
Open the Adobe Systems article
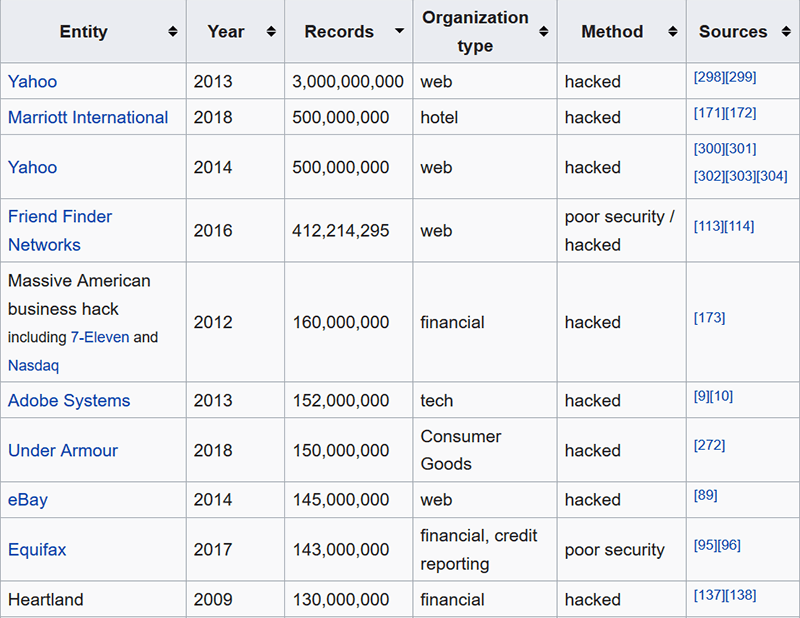click(x=68, y=400)
